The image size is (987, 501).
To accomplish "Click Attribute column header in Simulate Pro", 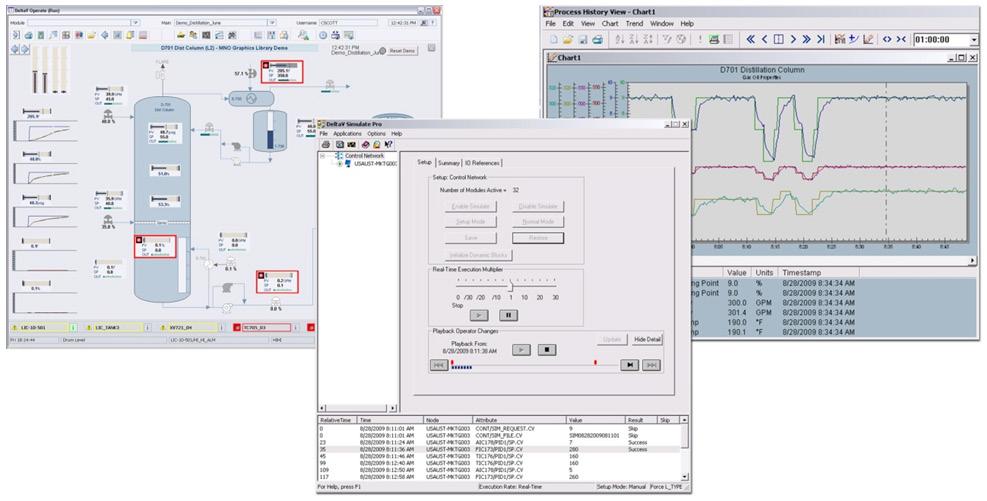I will (519, 419).
